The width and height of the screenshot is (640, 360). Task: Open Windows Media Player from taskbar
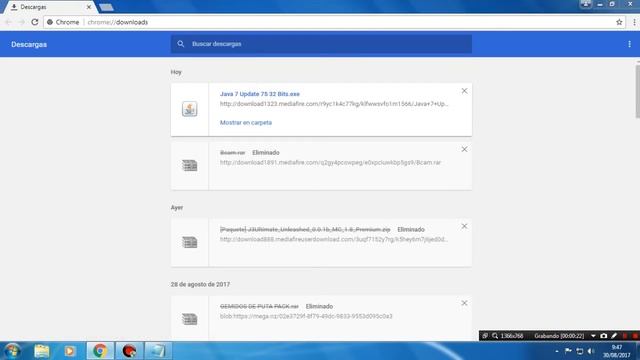[69, 351]
